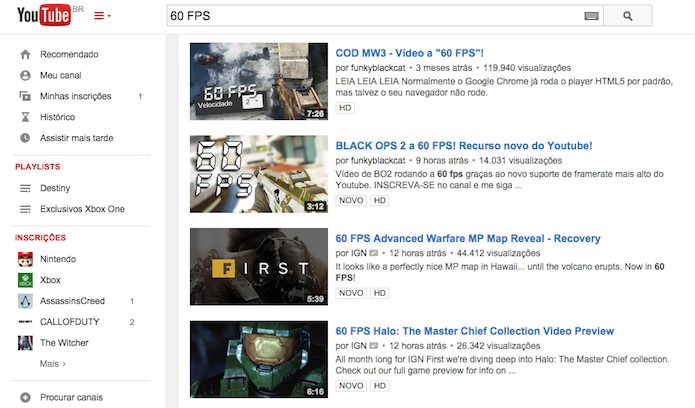The height and width of the screenshot is (408, 695).
Task: Click the NOVO badge on Halo result
Action: 351,386
